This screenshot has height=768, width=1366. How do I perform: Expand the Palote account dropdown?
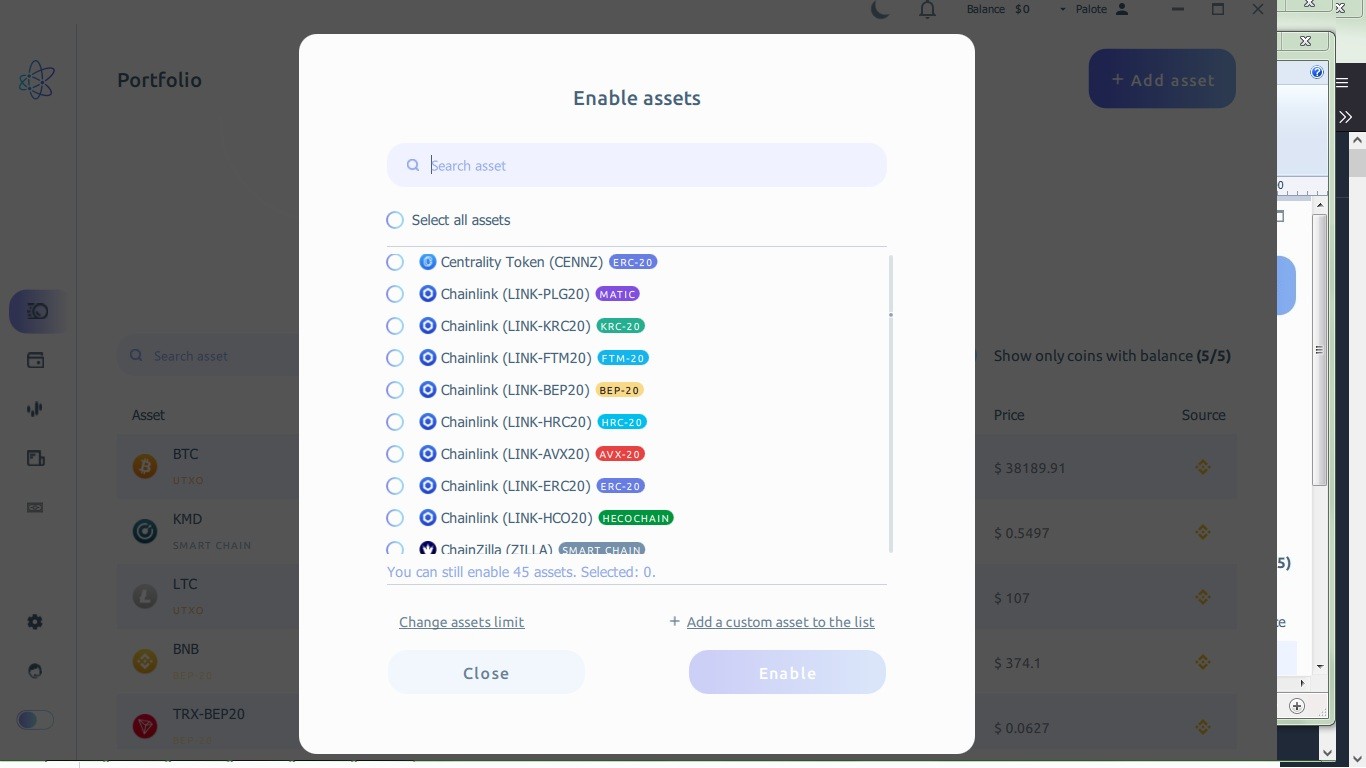(x=1102, y=9)
